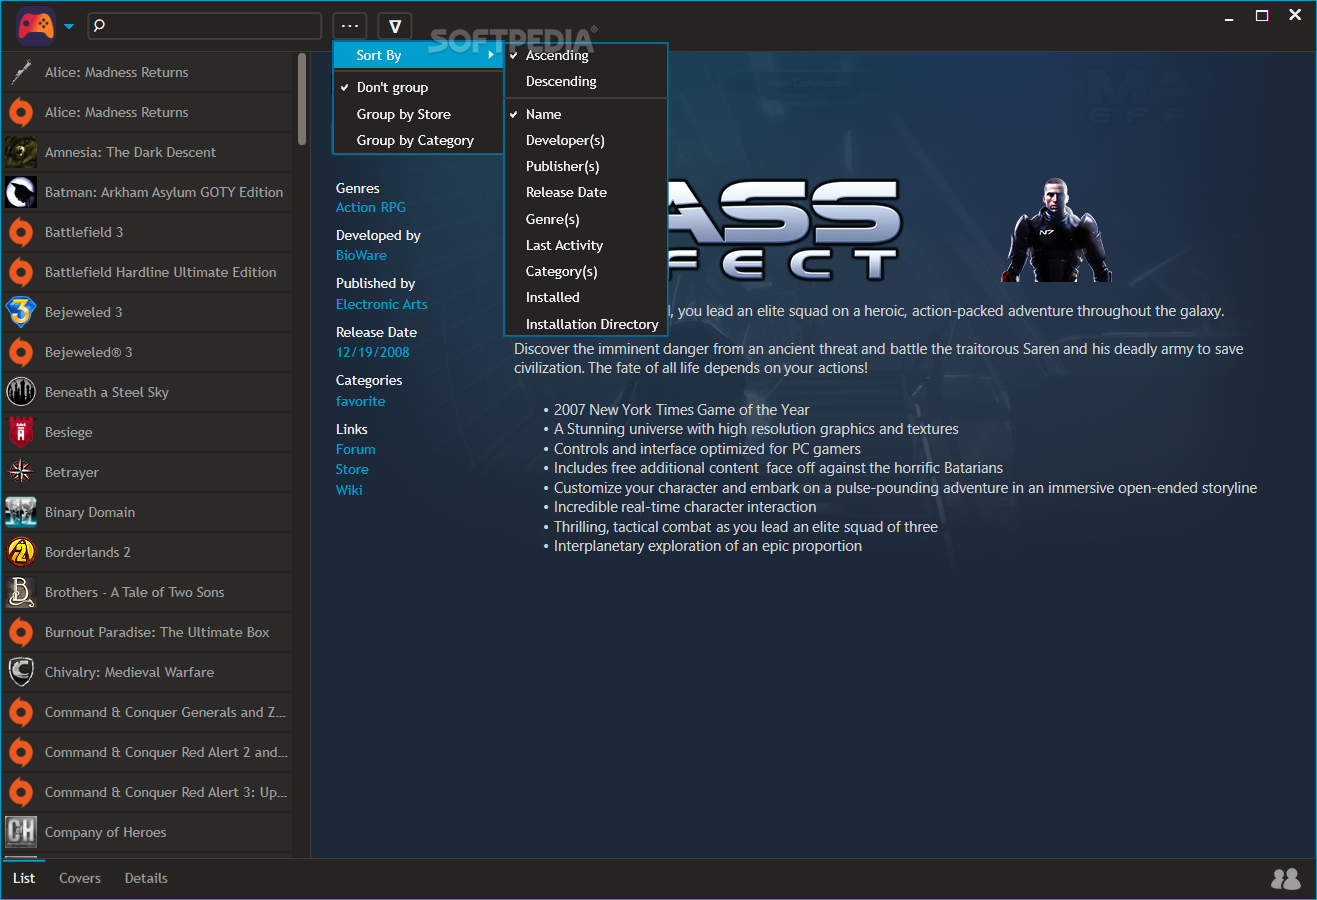
Task: Expand the Sort By submenu arrow
Action: coord(491,55)
